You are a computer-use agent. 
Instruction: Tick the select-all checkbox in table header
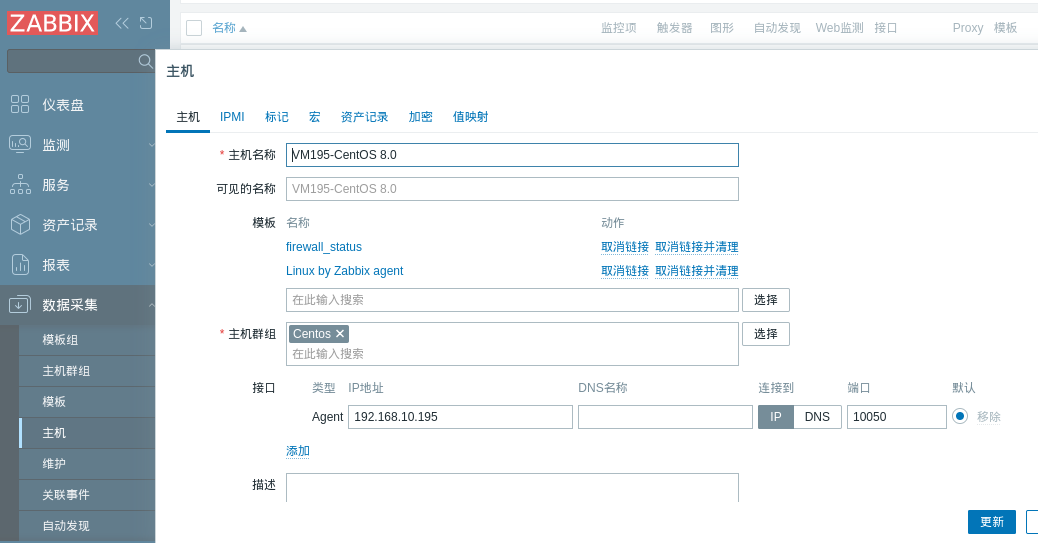pos(194,28)
